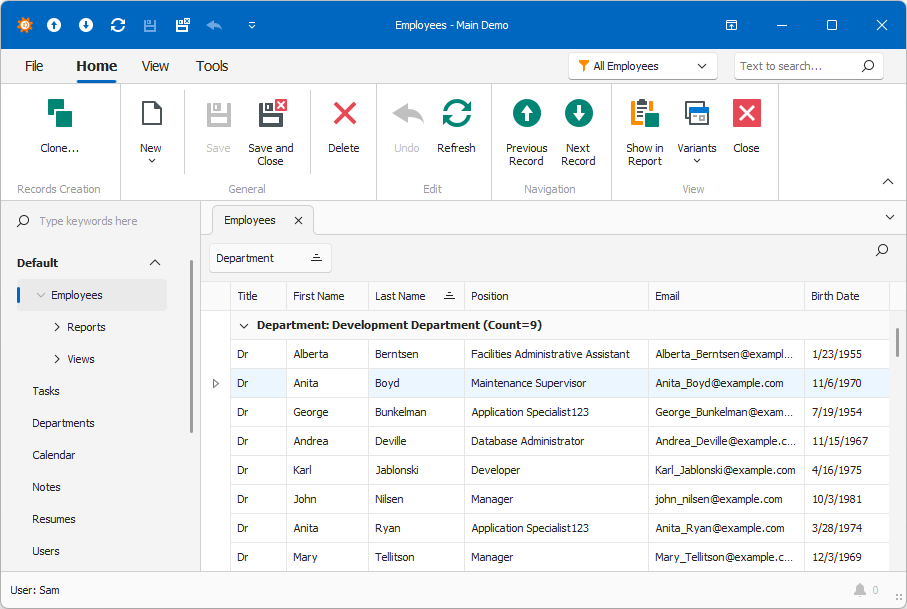
Task: Collapse the ribbon with the chevron
Action: pyautogui.click(x=887, y=182)
